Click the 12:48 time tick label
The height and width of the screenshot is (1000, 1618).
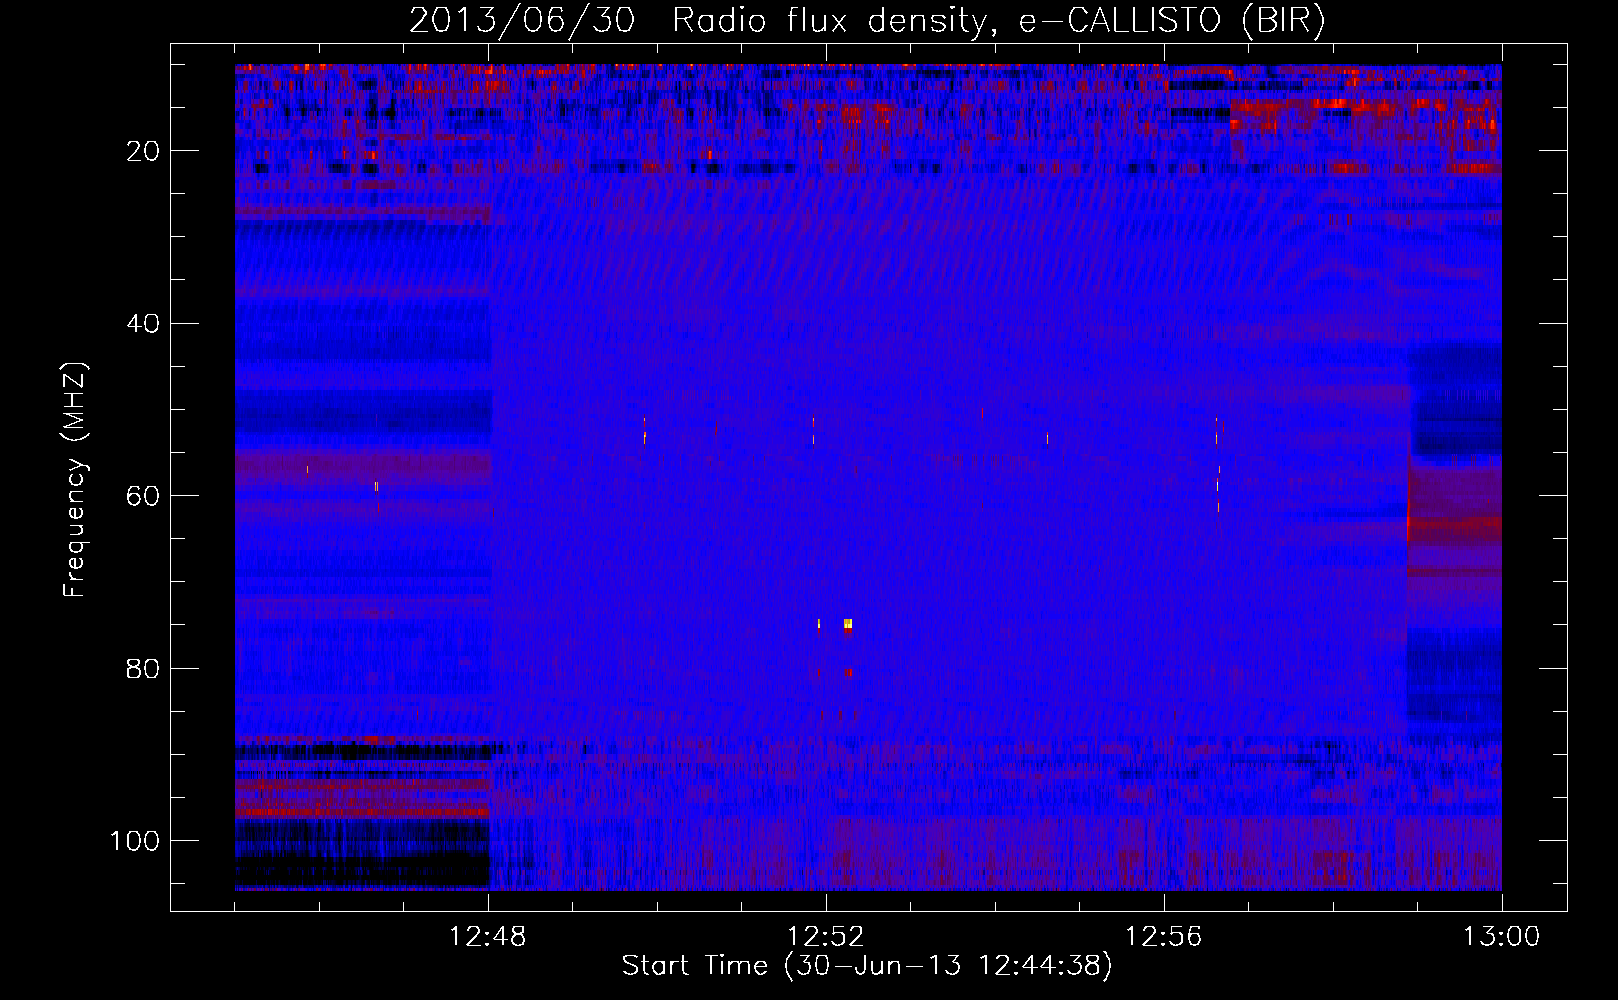point(488,937)
